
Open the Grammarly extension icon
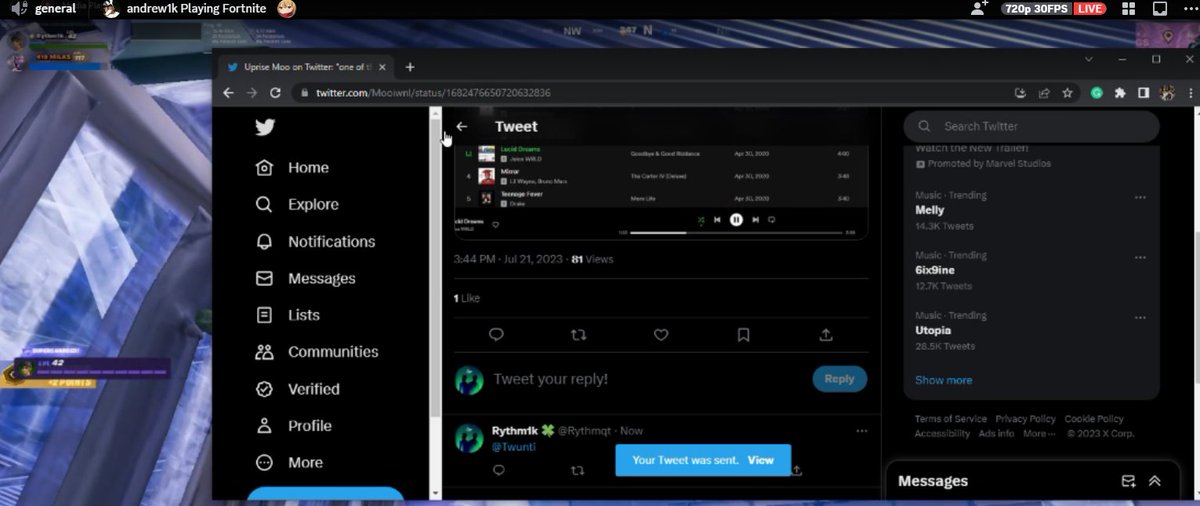tap(1097, 93)
